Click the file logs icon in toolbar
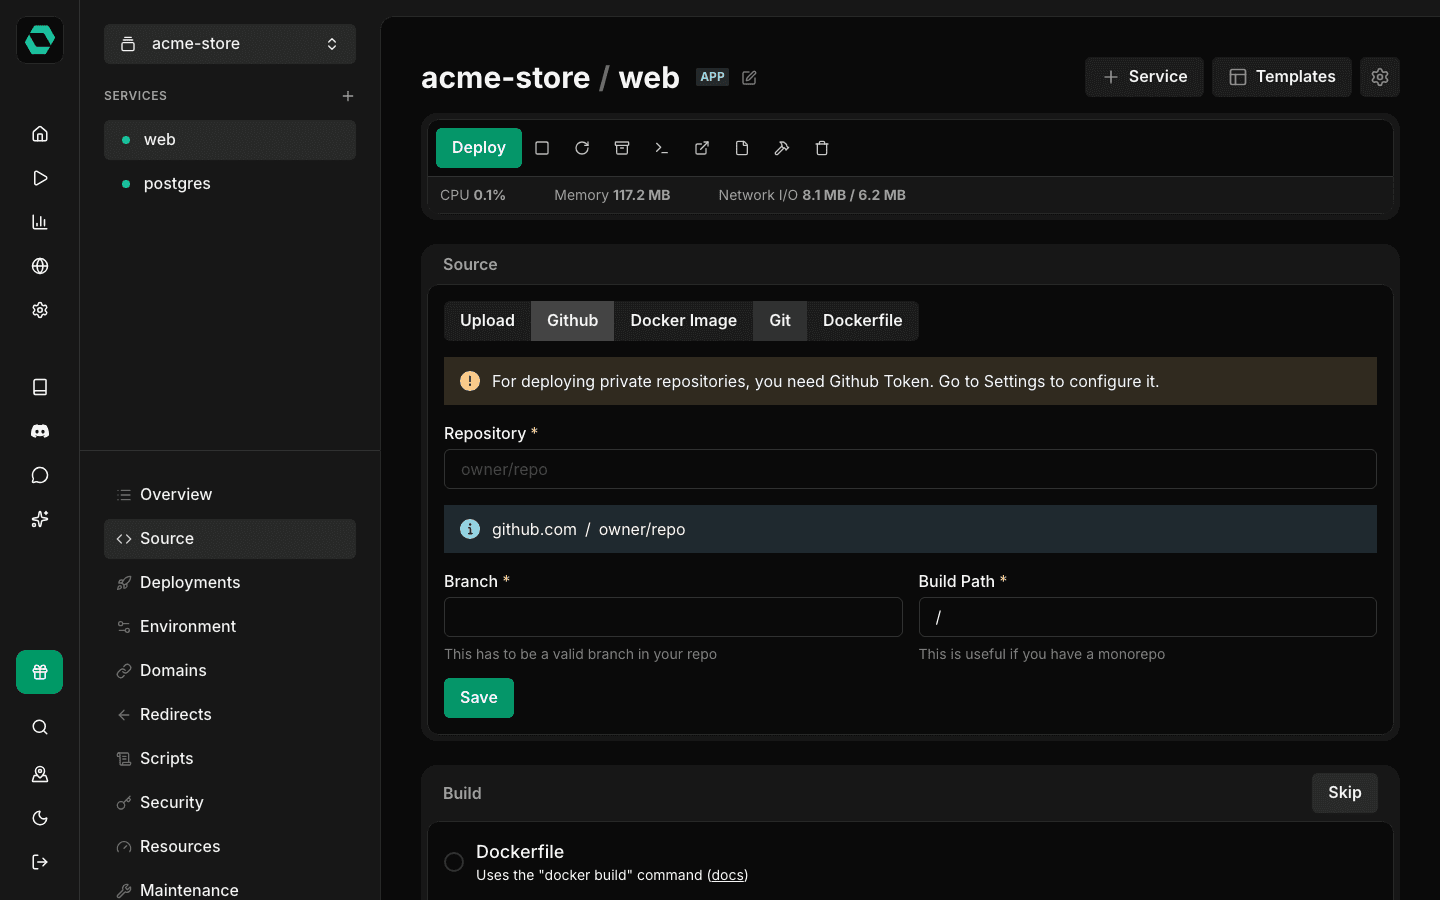 click(x=742, y=148)
